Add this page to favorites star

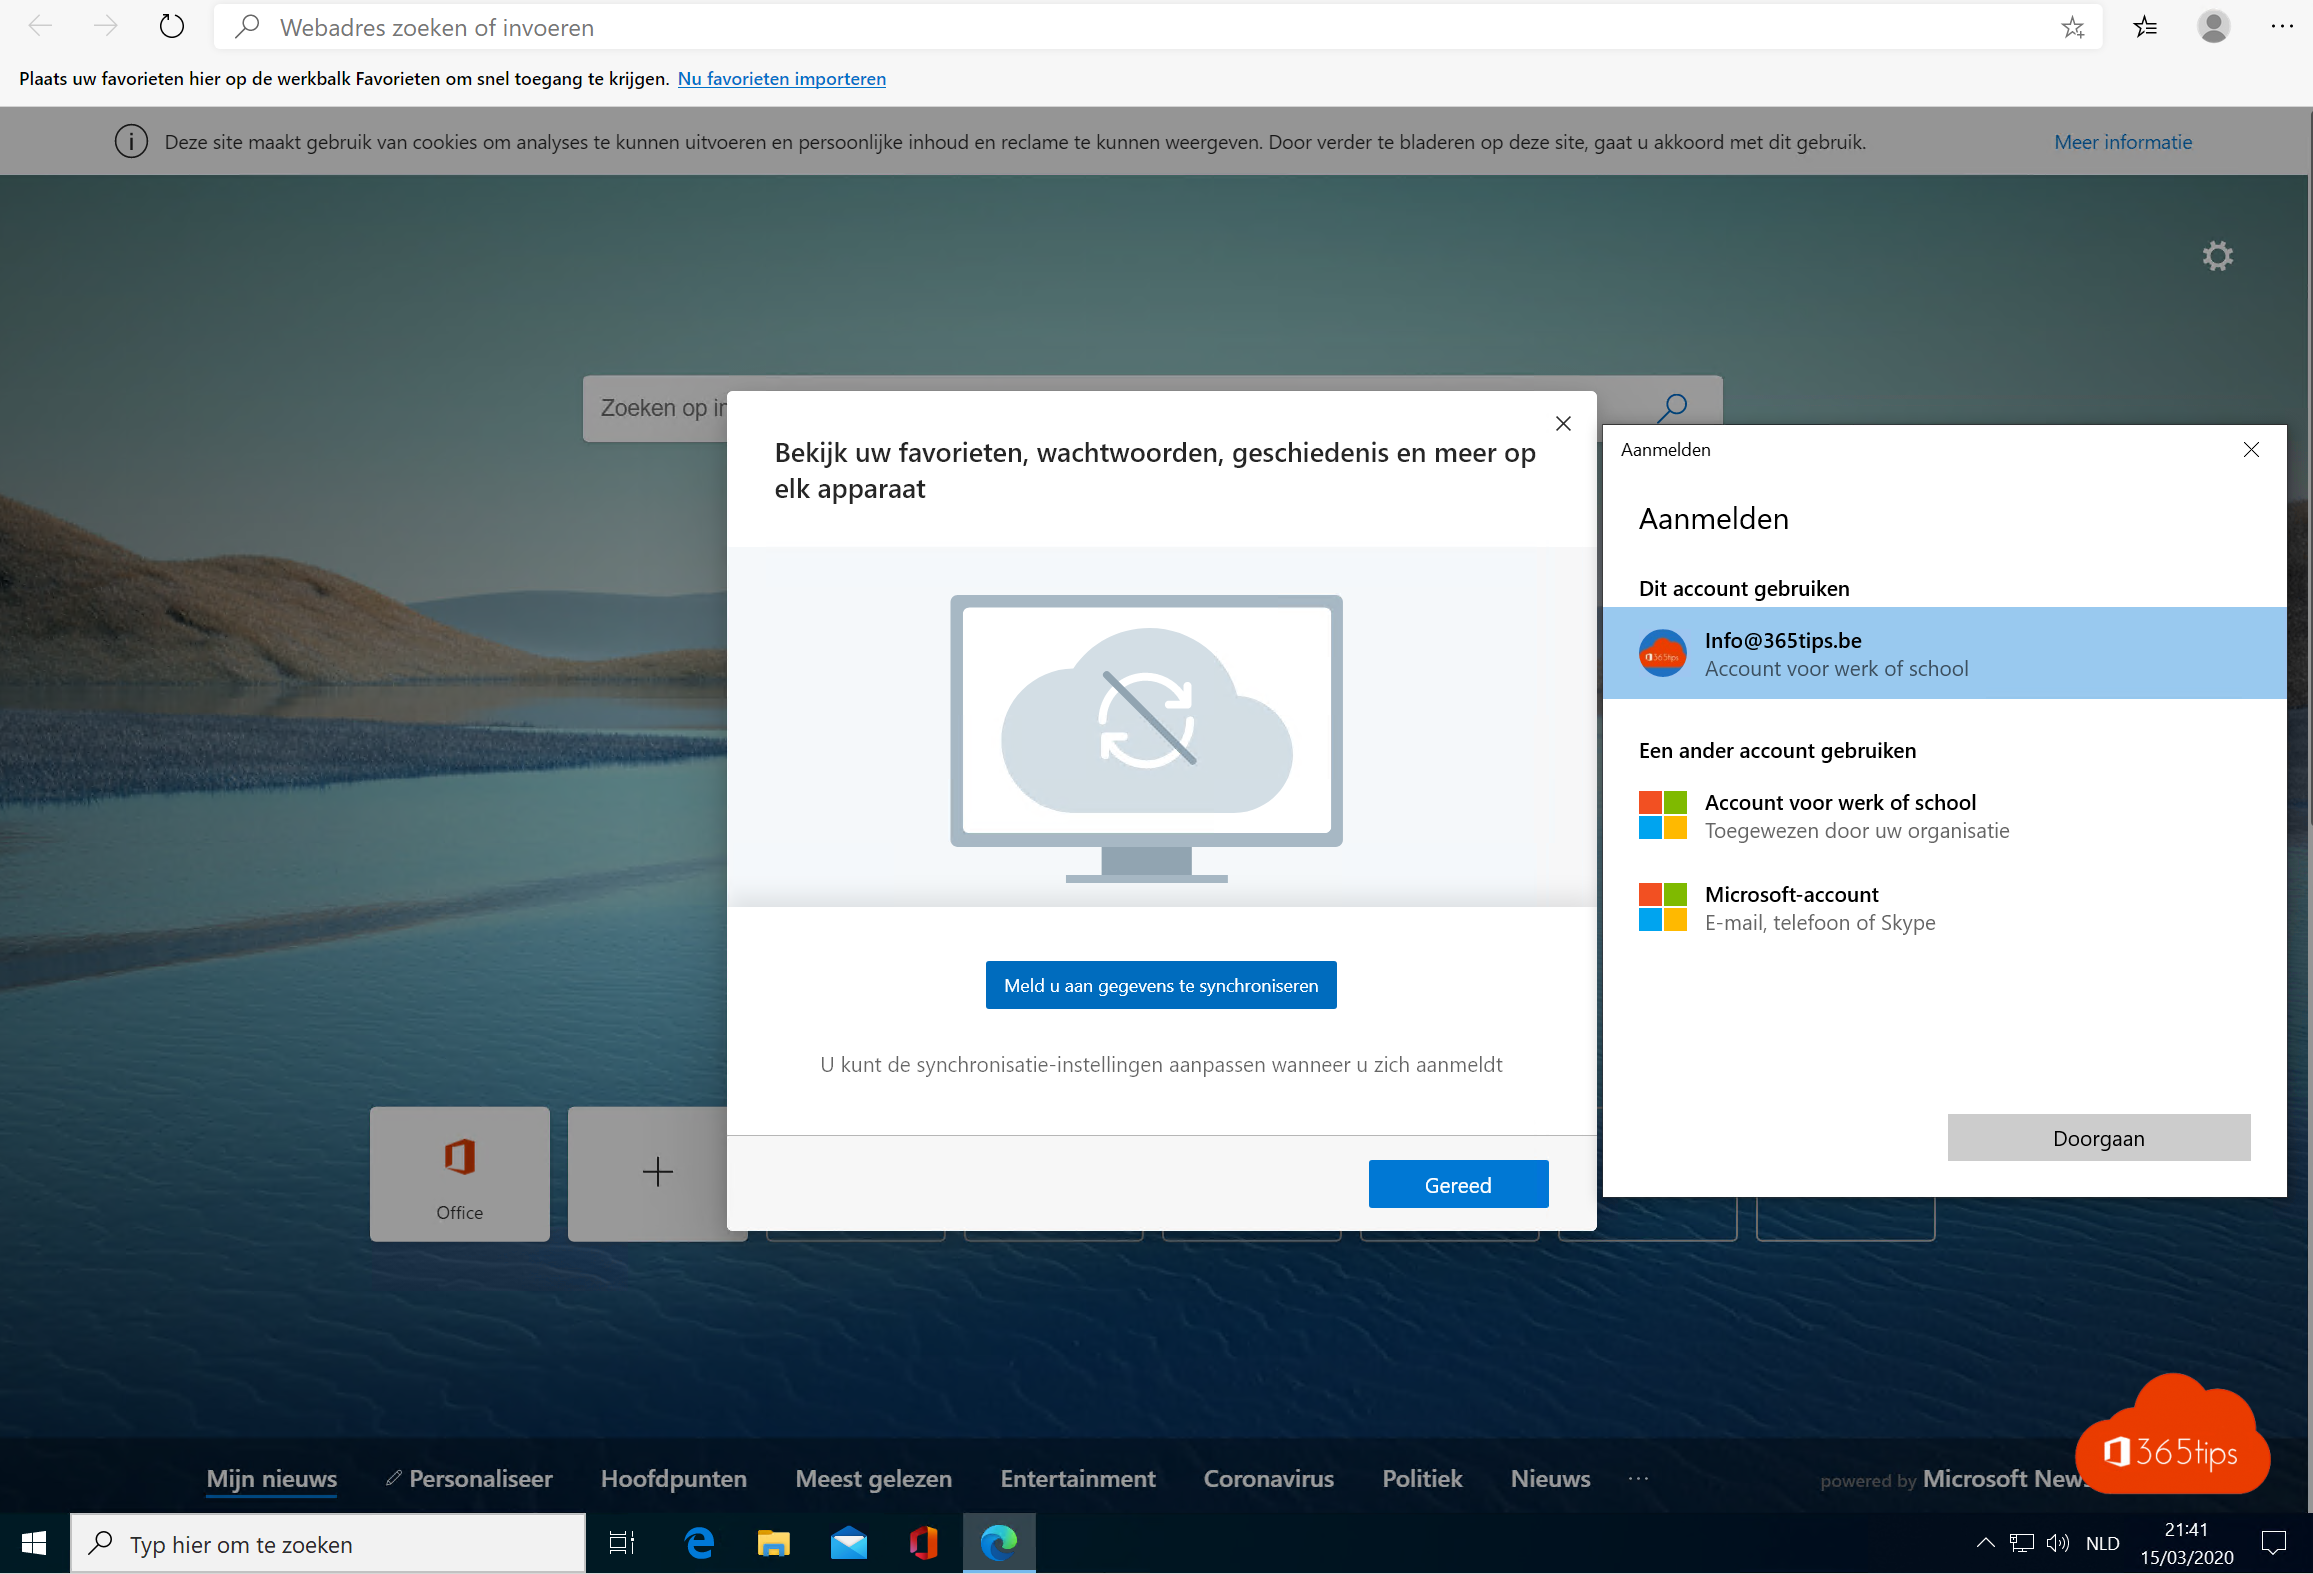(x=2073, y=27)
